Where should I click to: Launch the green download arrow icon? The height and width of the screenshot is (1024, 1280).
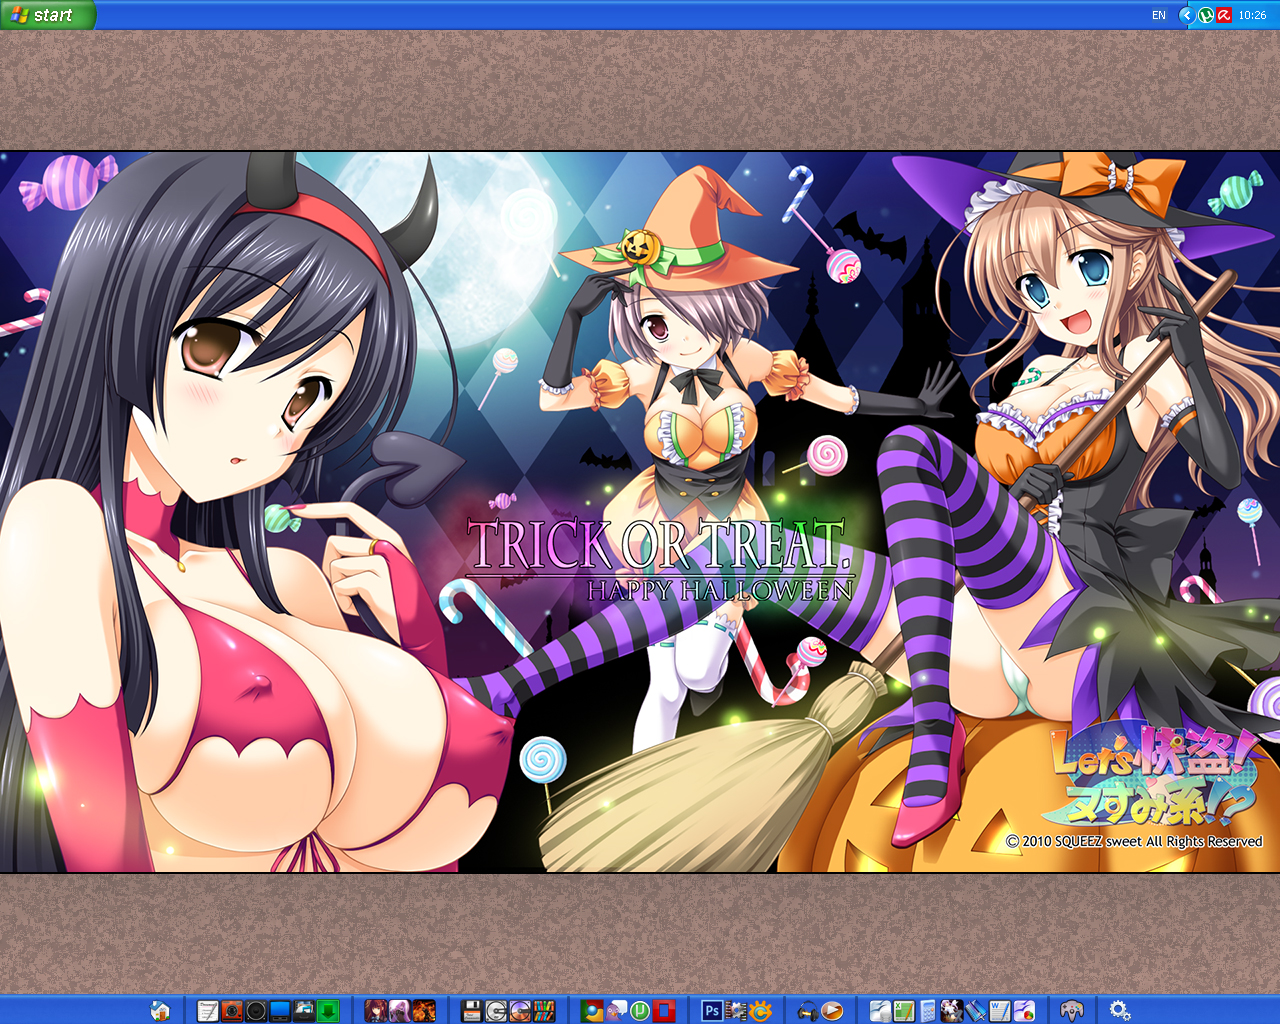tap(328, 1011)
